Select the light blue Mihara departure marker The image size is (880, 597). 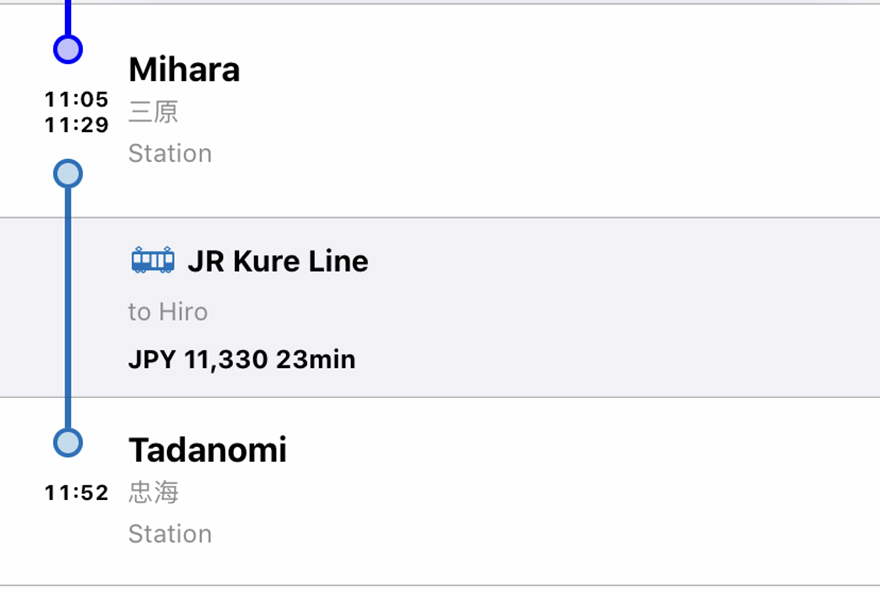(67, 174)
